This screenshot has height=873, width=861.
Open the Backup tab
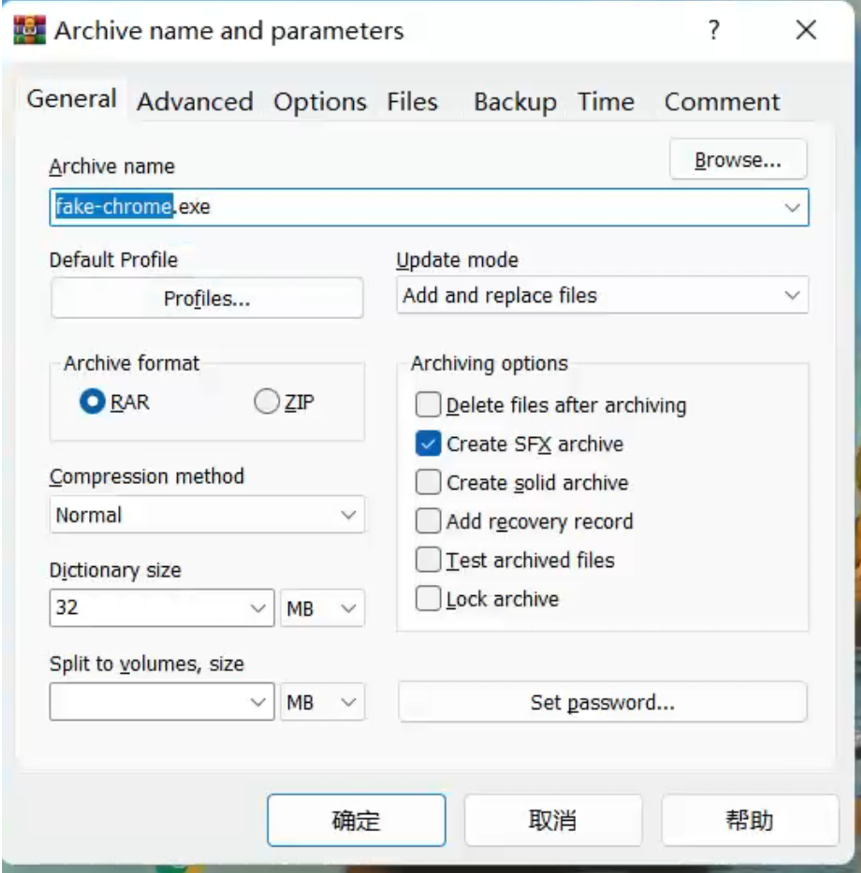pyautogui.click(x=515, y=102)
